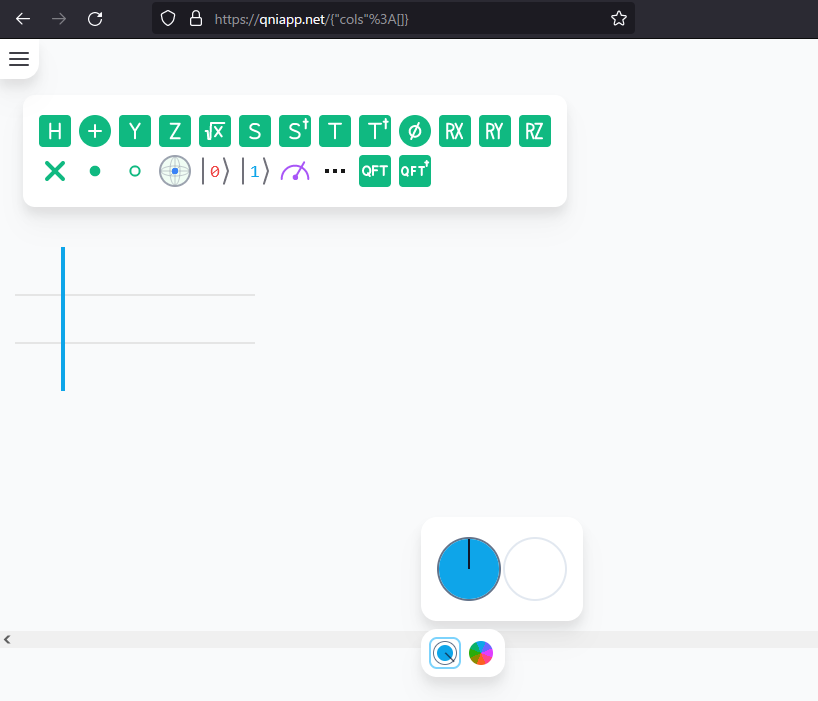The image size is (818, 701).
Task: Switch to the color wheel display mode
Action: 481,653
